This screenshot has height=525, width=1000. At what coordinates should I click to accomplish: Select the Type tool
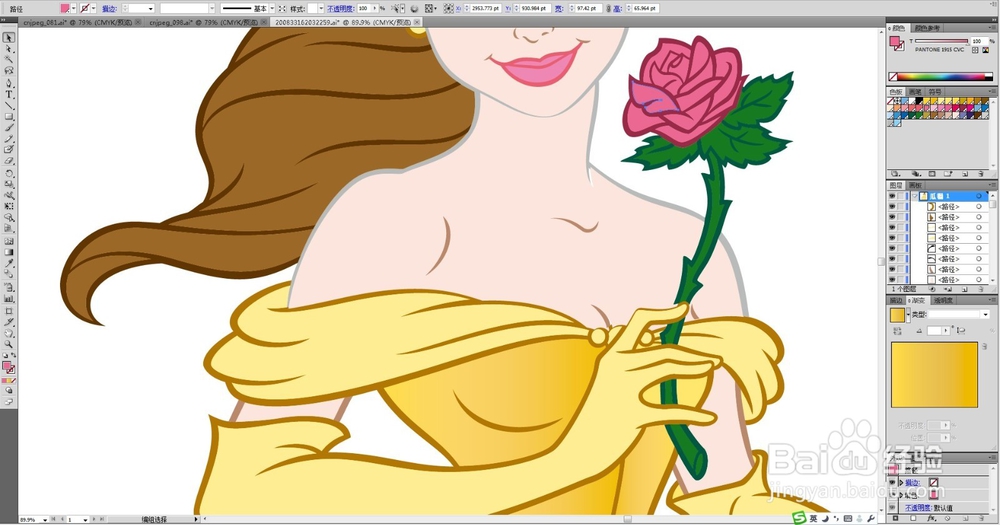tap(9, 94)
